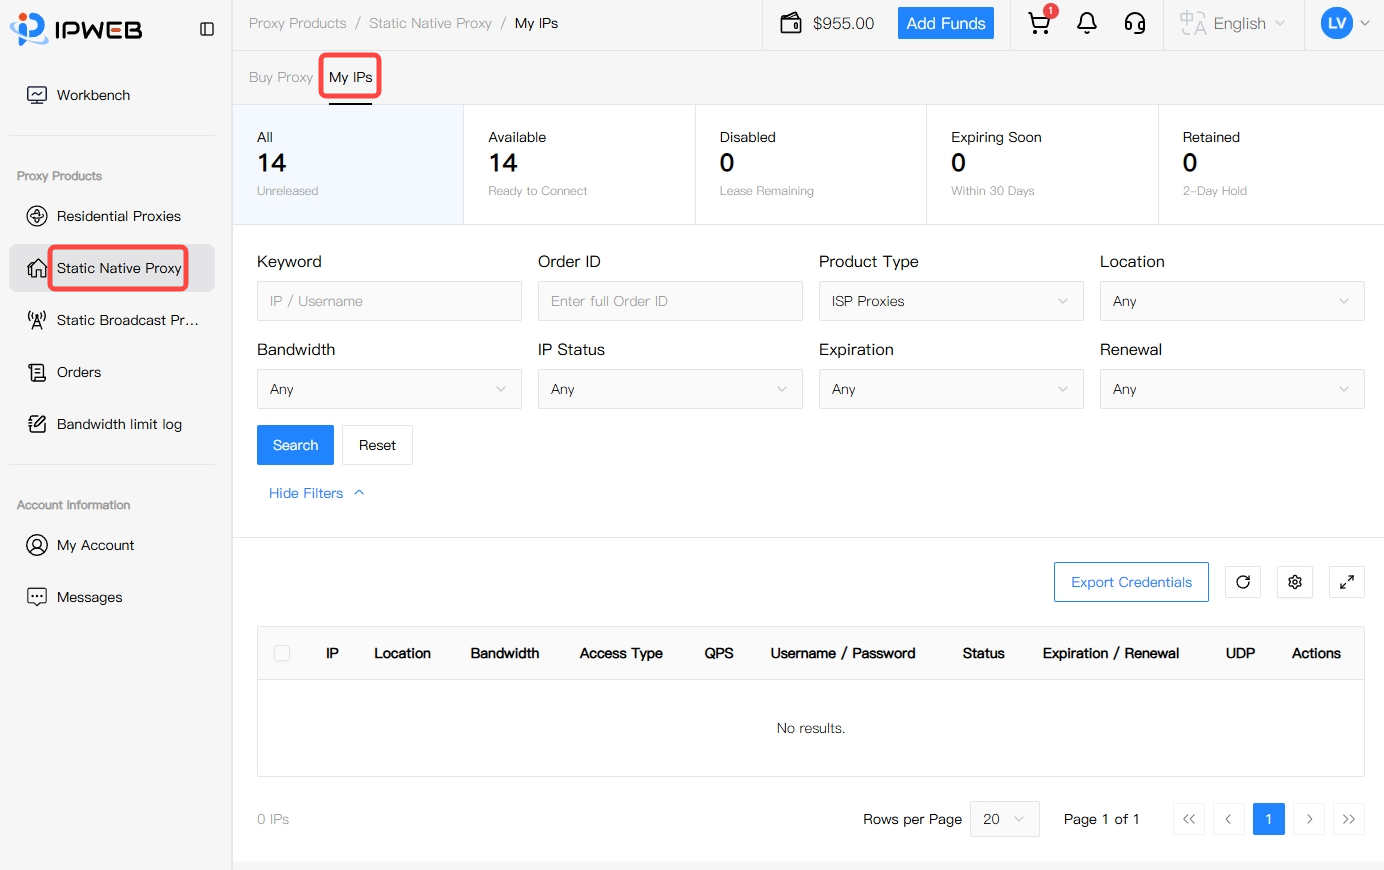The height and width of the screenshot is (870, 1384).
Task: Click the Add Funds button
Action: click(x=946, y=23)
